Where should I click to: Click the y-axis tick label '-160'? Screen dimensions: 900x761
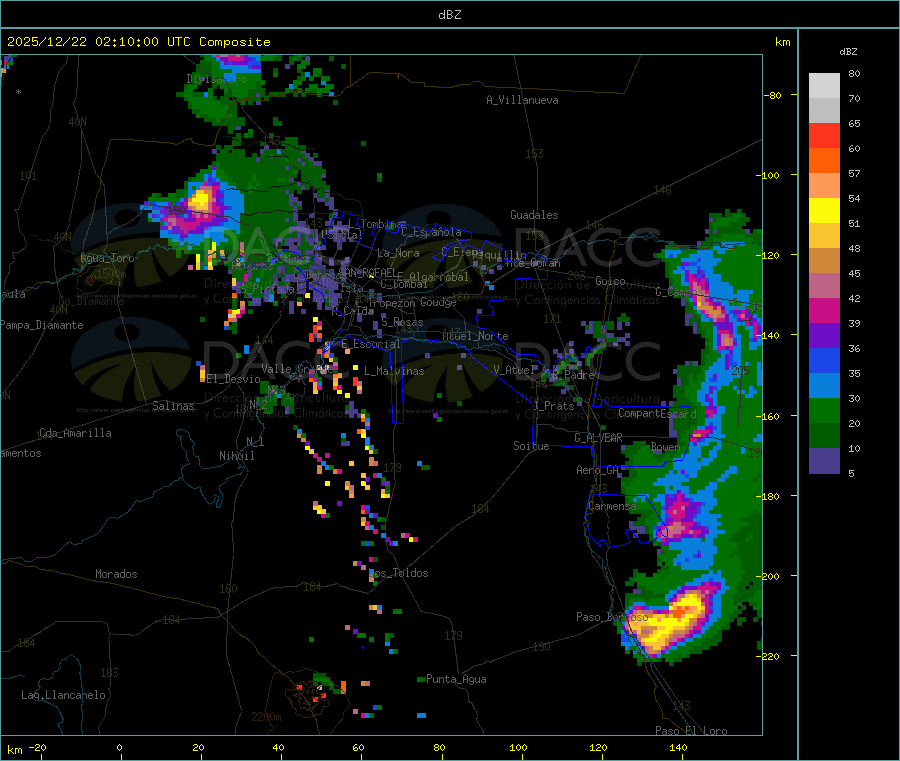click(769, 416)
